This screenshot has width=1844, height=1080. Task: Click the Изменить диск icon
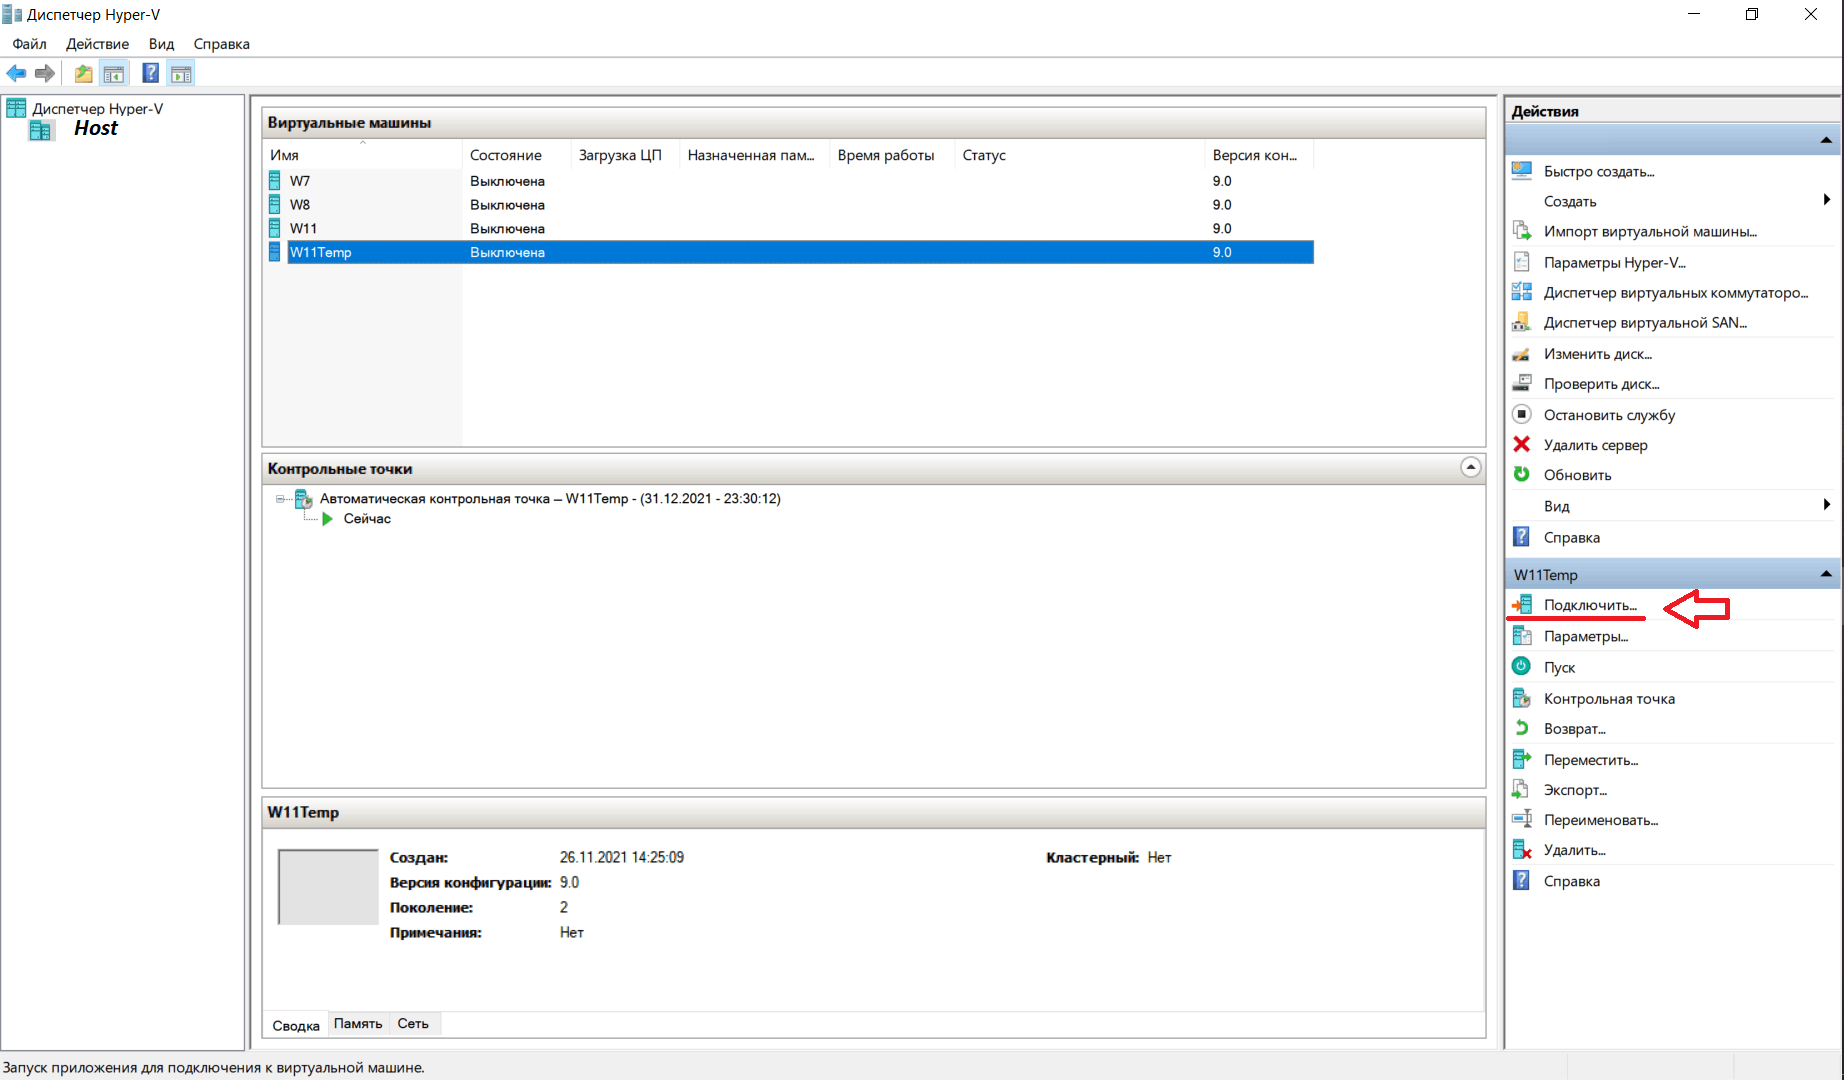point(1522,354)
